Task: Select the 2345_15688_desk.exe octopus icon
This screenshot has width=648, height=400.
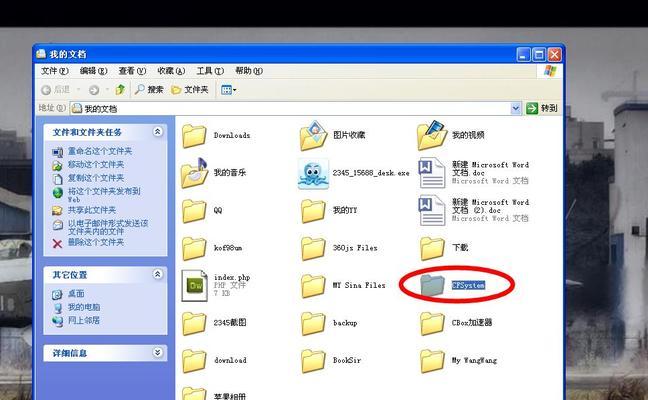Action: pos(313,174)
